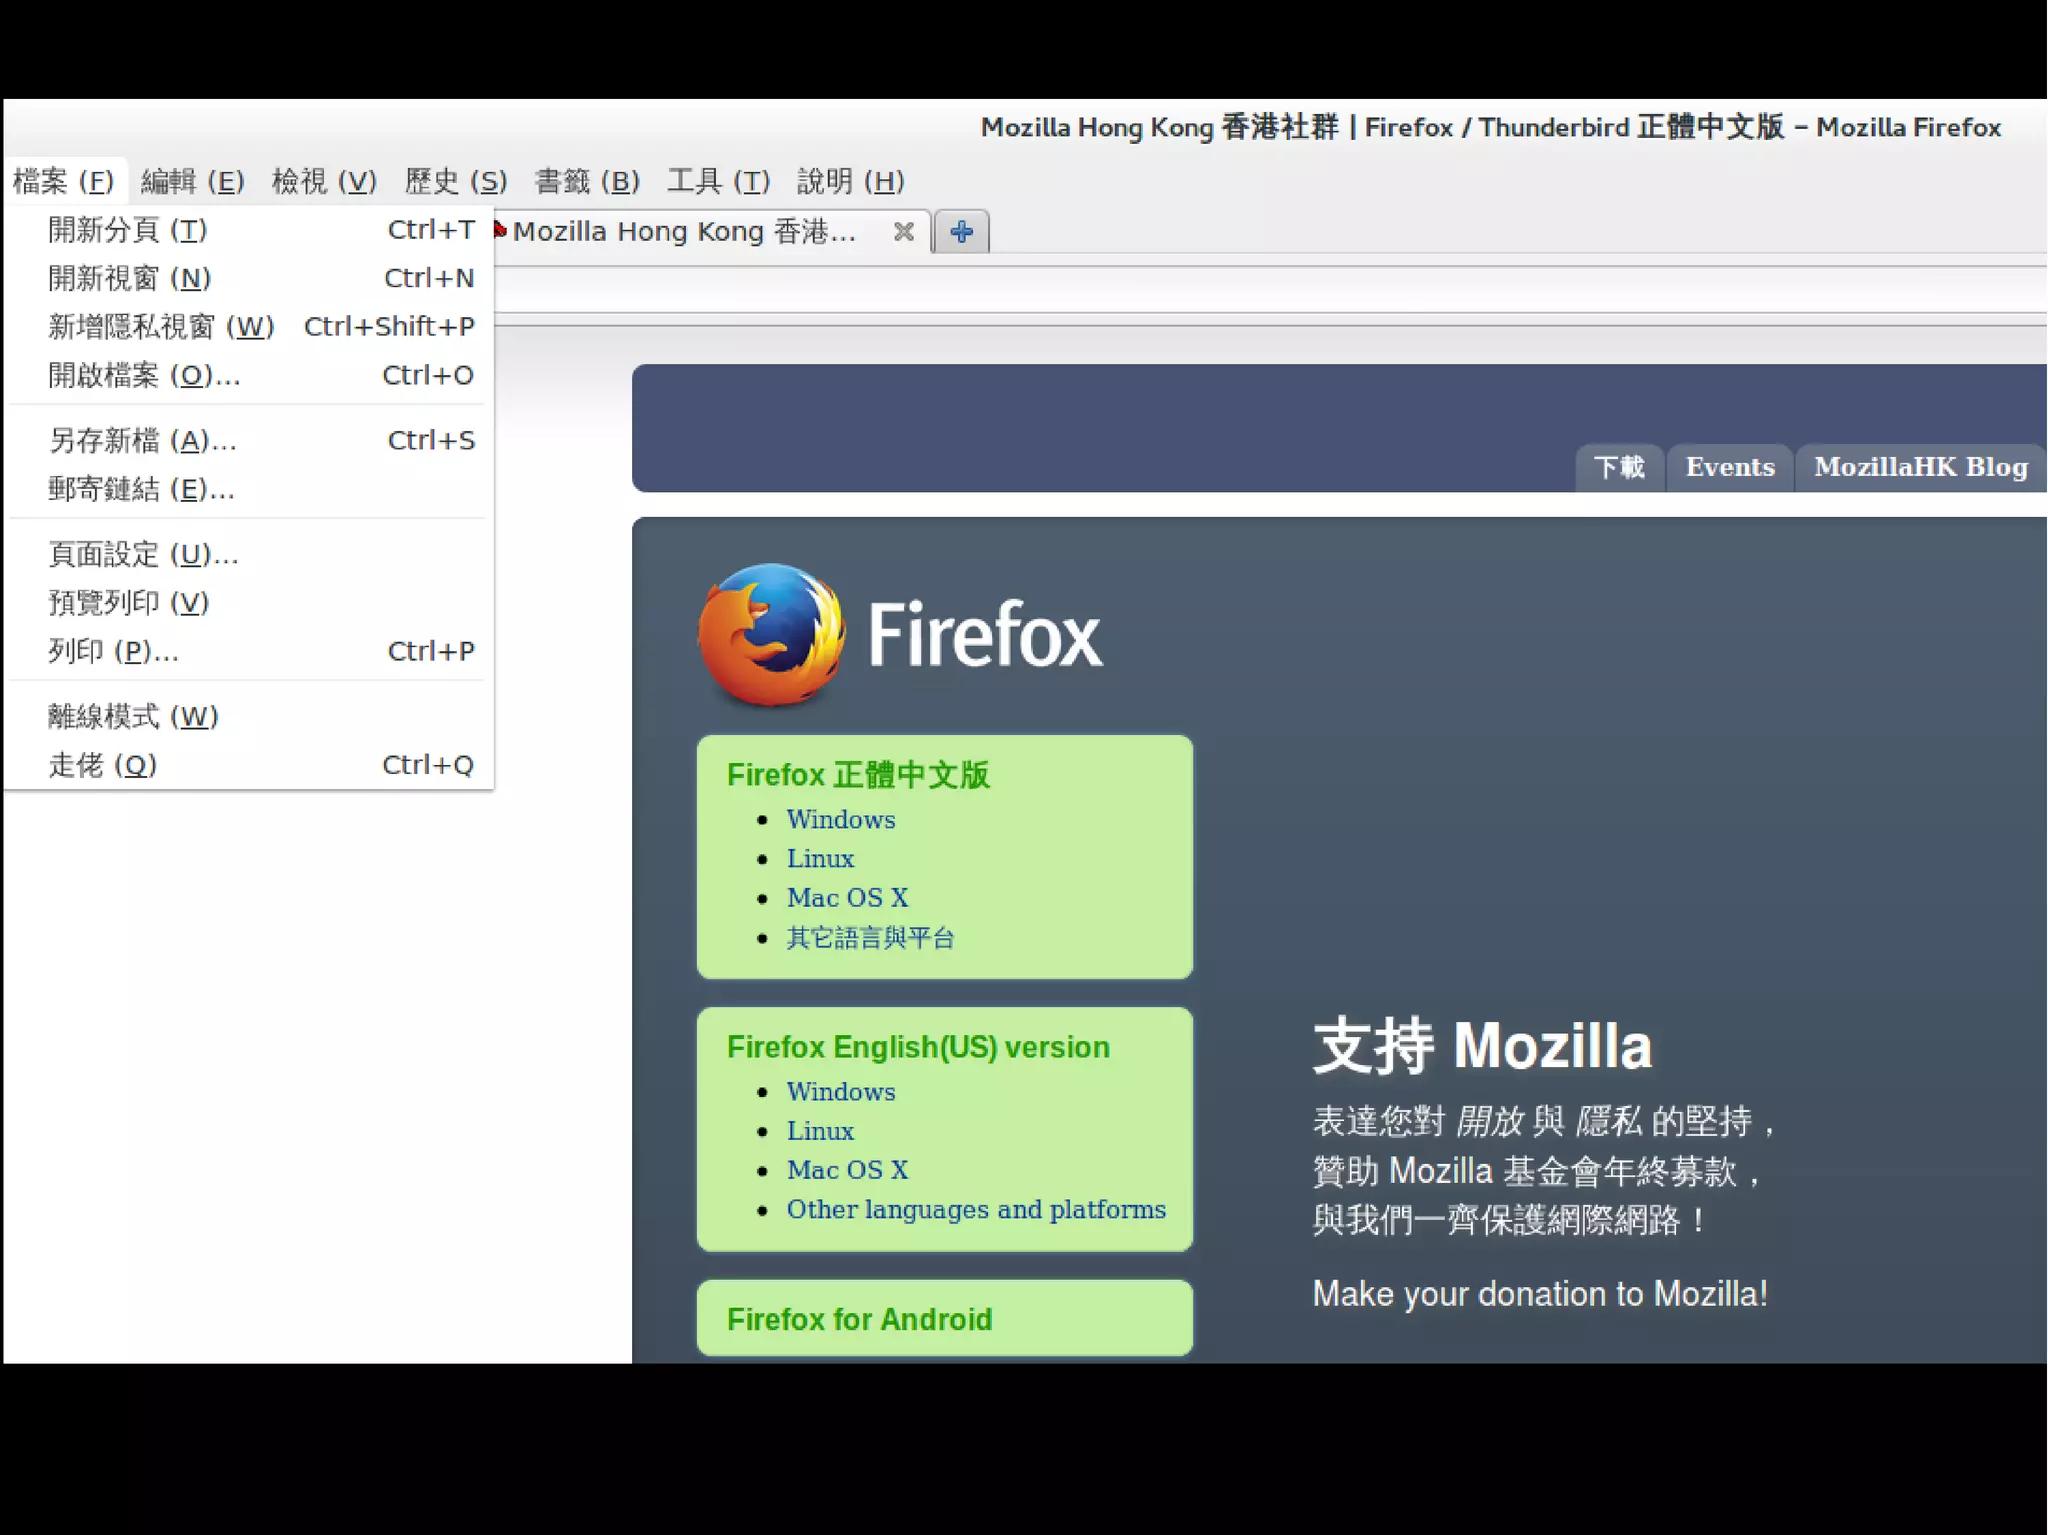Choose 走佬 (Q) to quit Firefox
The width and height of the screenshot is (2048, 1535).
click(x=248, y=765)
